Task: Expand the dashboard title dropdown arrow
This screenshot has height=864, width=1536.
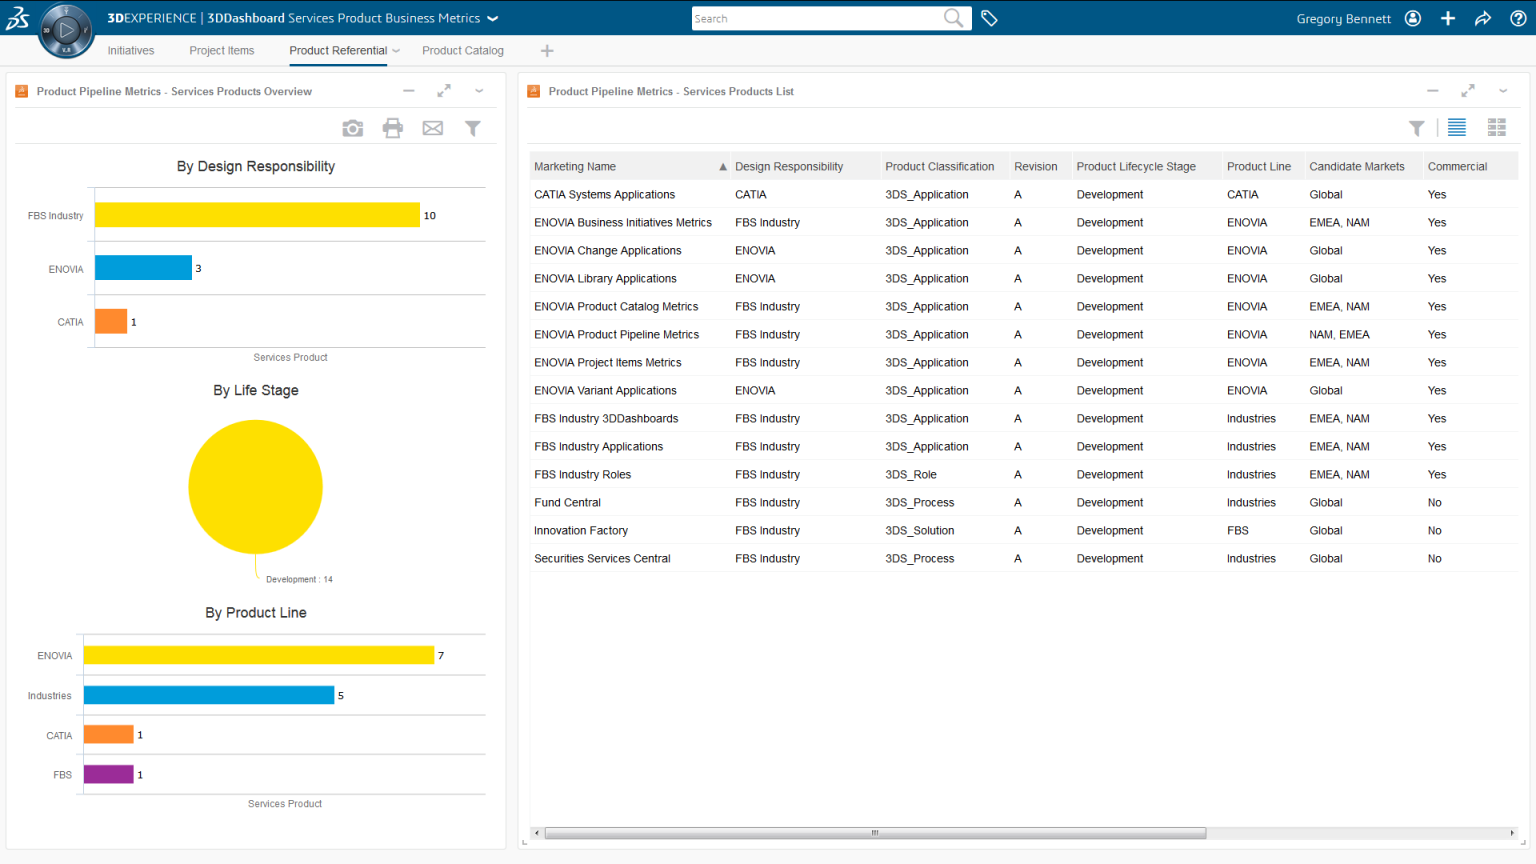Action: (x=493, y=18)
